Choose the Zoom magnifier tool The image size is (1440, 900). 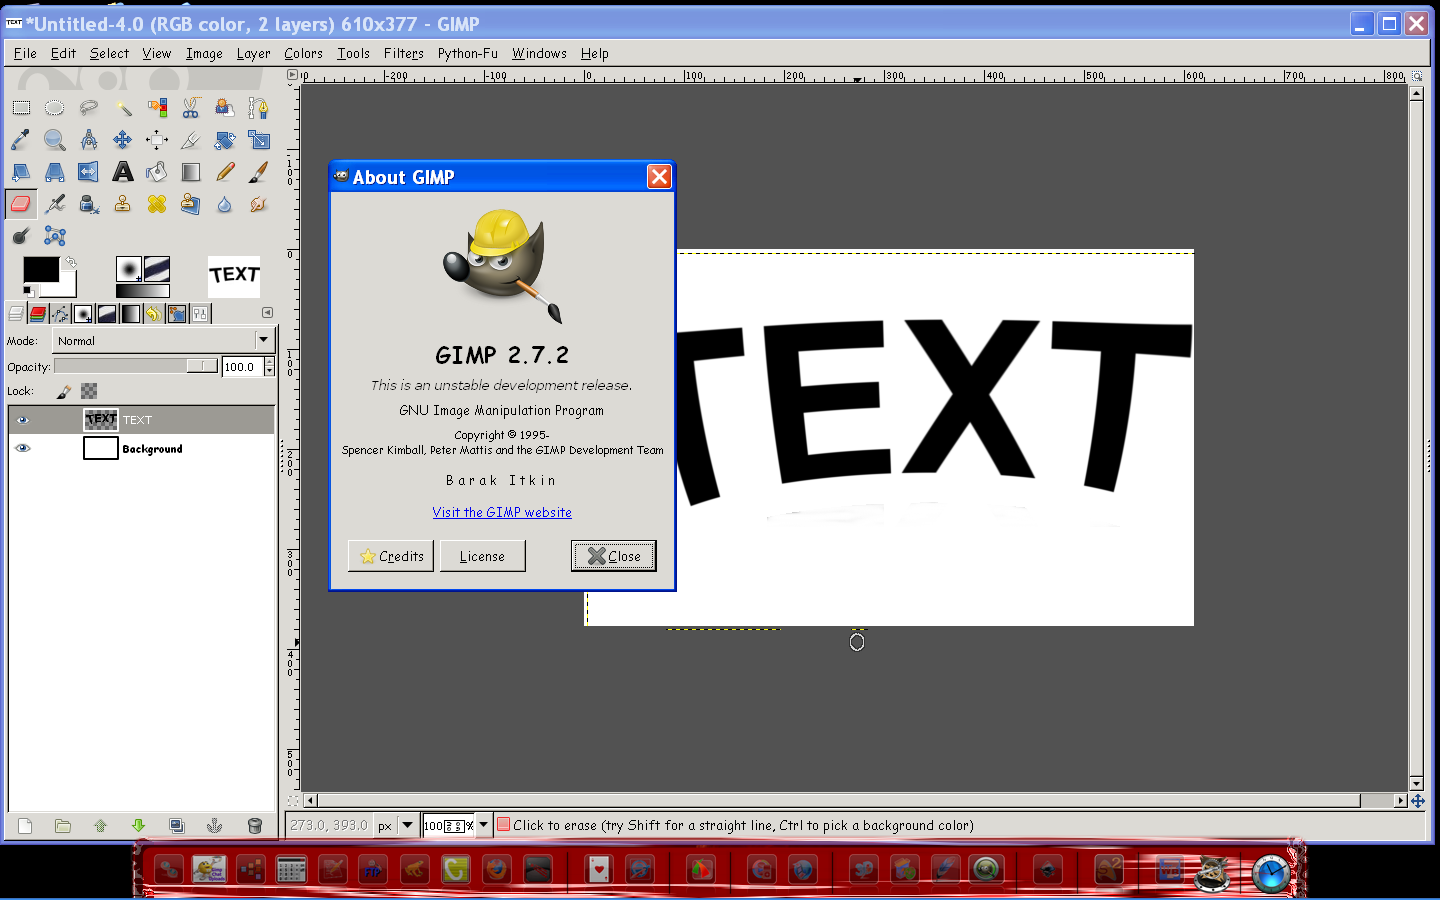(55, 140)
